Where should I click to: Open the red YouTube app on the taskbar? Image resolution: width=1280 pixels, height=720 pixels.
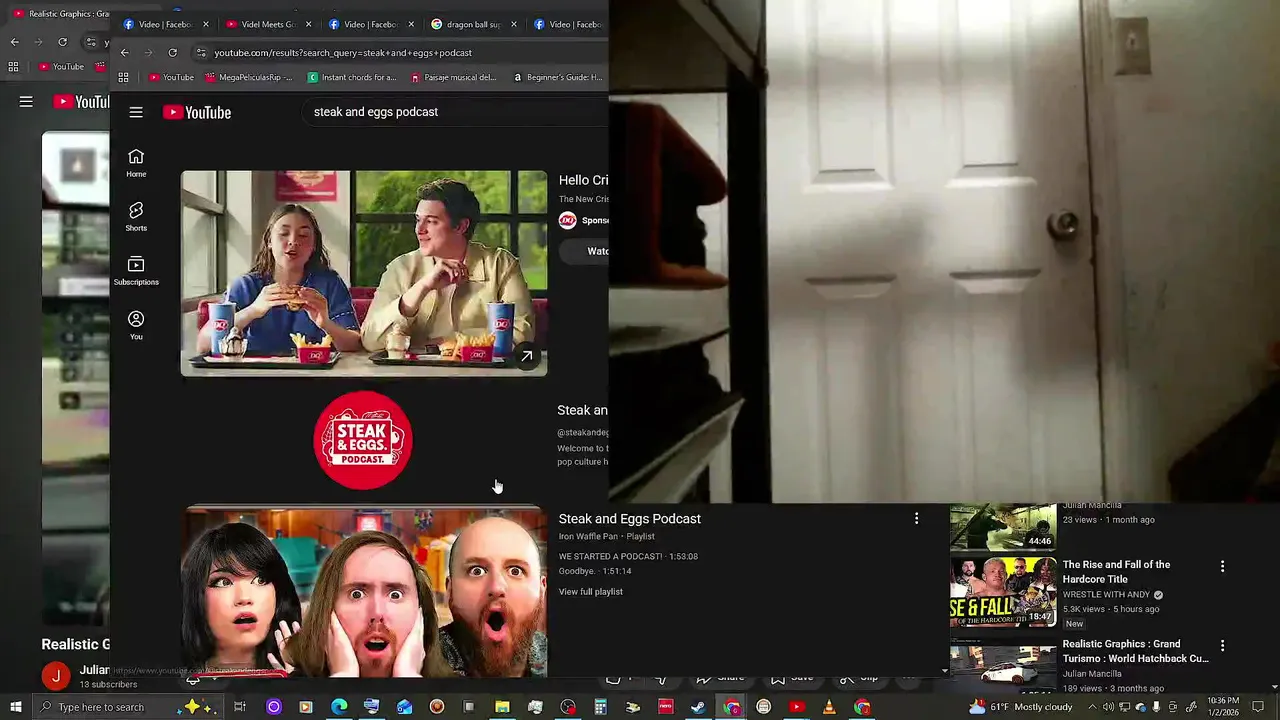[x=796, y=707]
